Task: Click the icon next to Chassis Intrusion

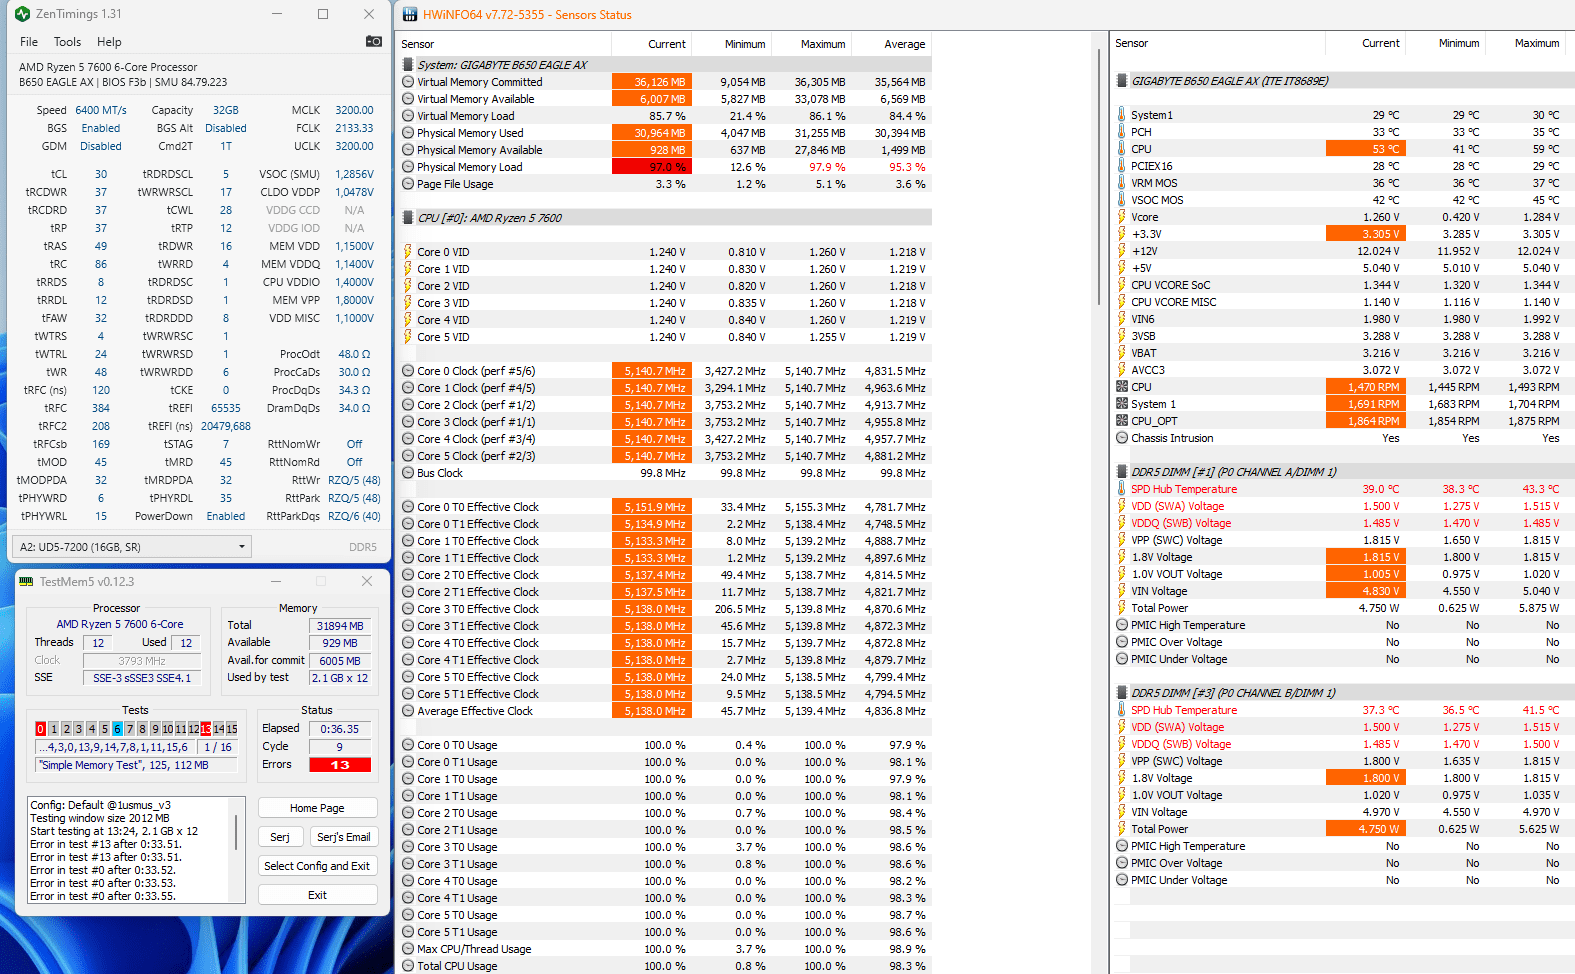Action: (1122, 438)
